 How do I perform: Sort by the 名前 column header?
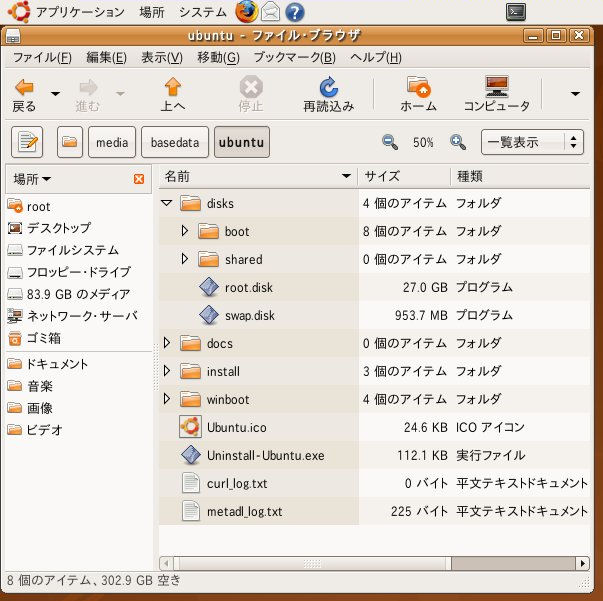point(258,176)
